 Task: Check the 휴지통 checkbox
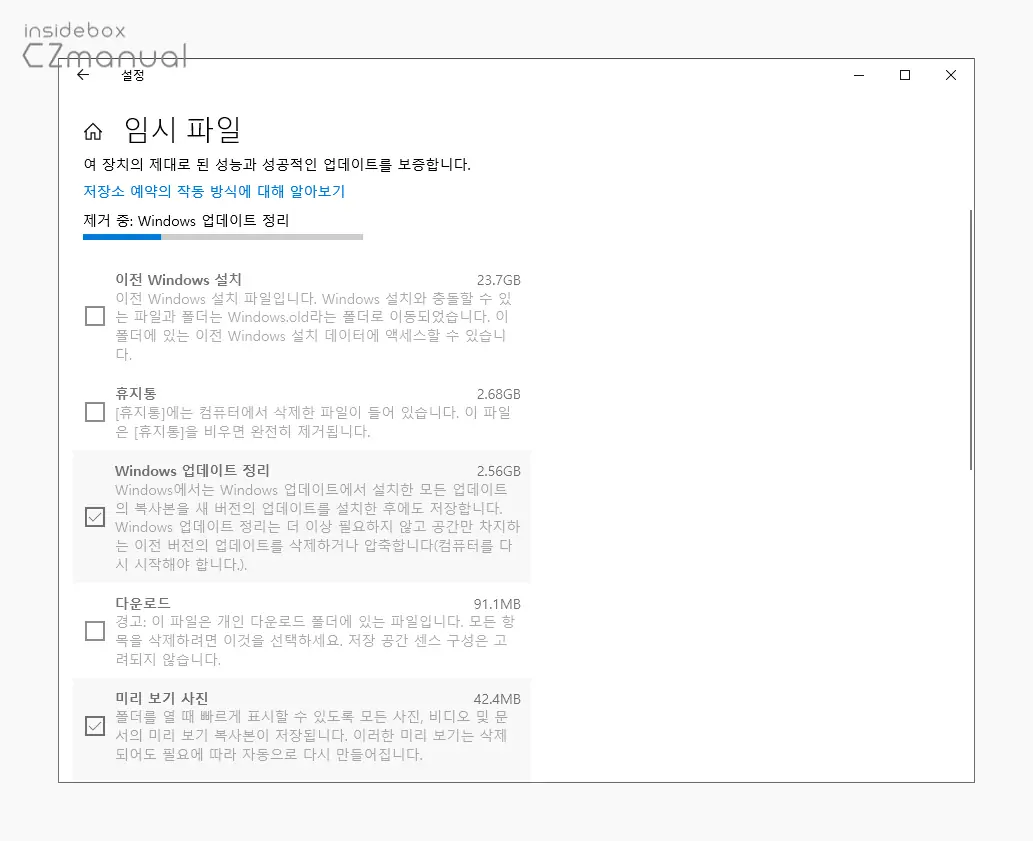(x=95, y=412)
